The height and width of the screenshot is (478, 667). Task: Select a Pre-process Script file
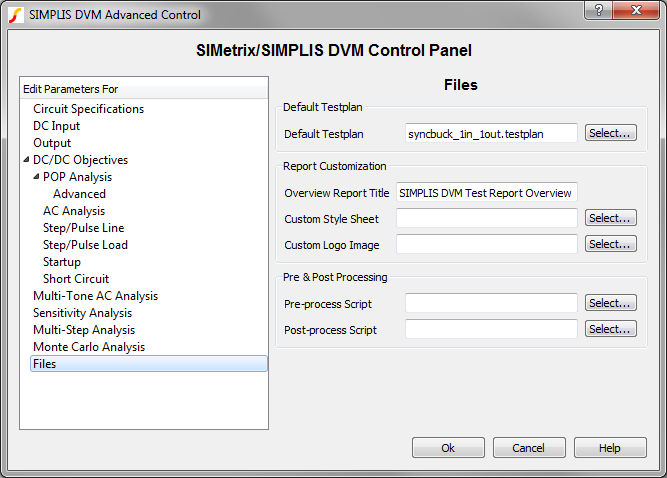pyautogui.click(x=610, y=303)
